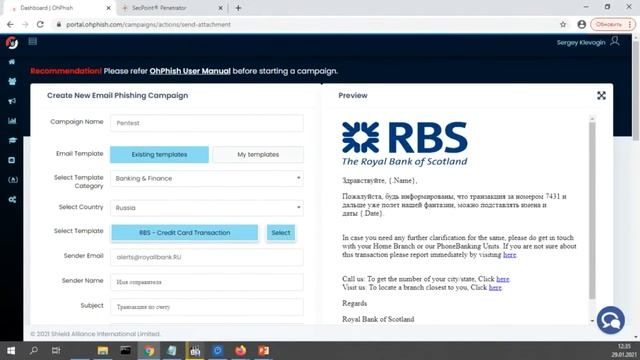Follow 'here' link in Visit us line

495,287
